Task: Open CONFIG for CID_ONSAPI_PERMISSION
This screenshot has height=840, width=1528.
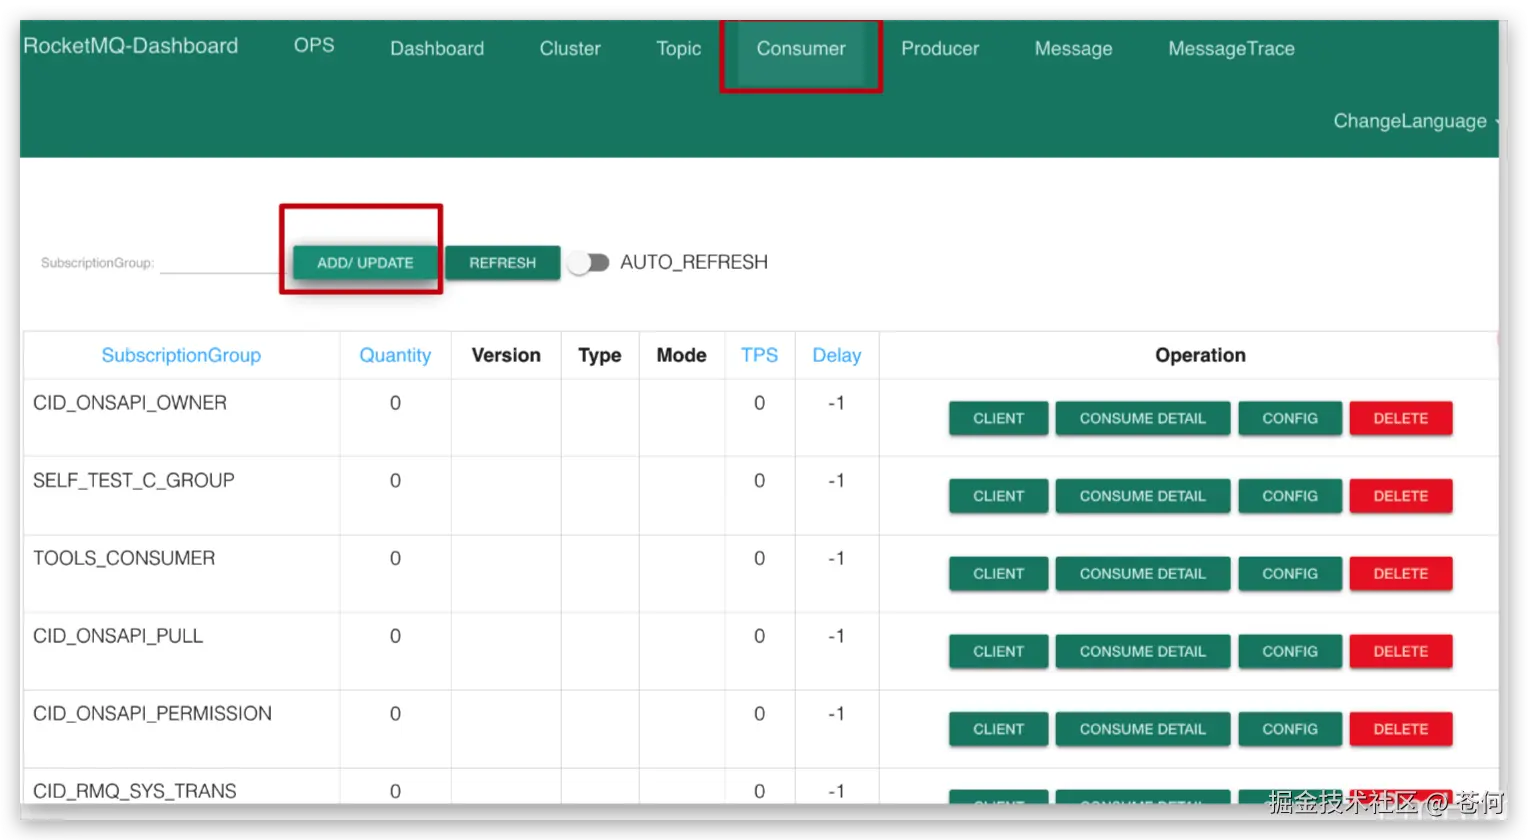Action: pyautogui.click(x=1290, y=729)
